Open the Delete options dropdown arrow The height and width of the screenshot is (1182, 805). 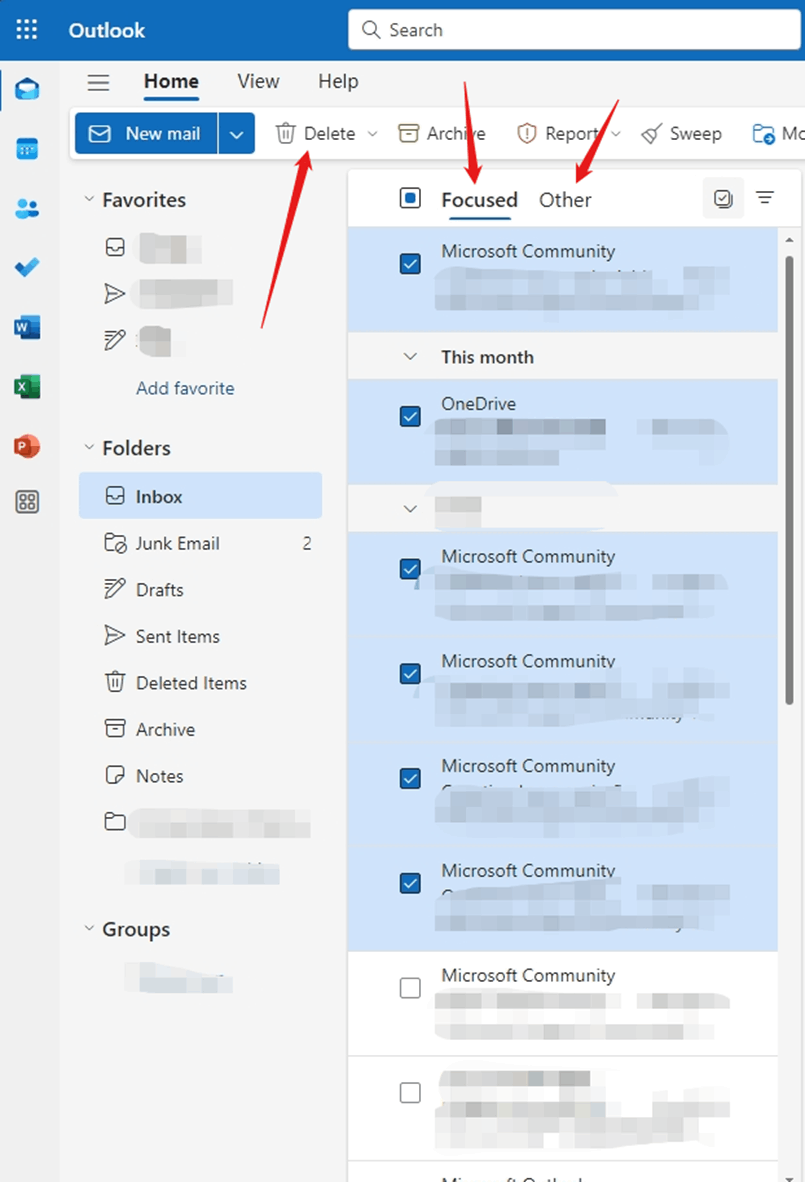[x=372, y=134]
